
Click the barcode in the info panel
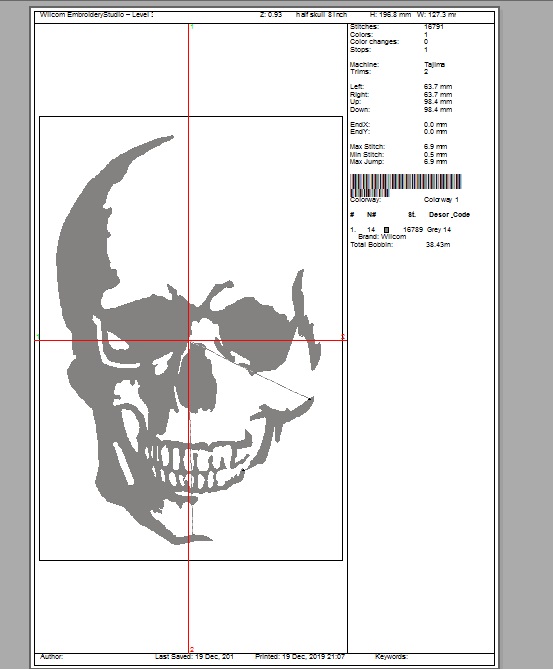pos(405,184)
